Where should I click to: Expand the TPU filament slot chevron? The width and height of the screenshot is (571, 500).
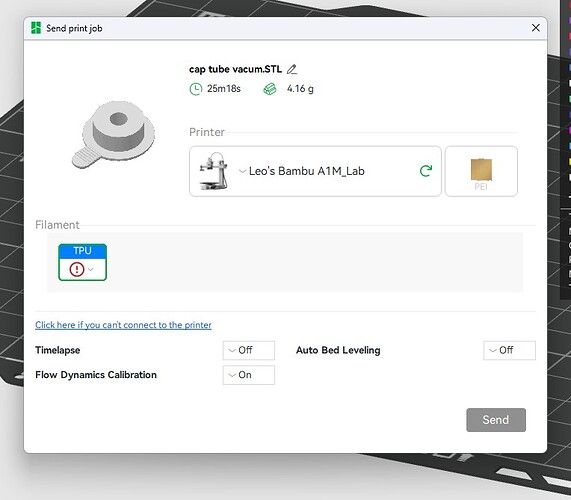91,269
